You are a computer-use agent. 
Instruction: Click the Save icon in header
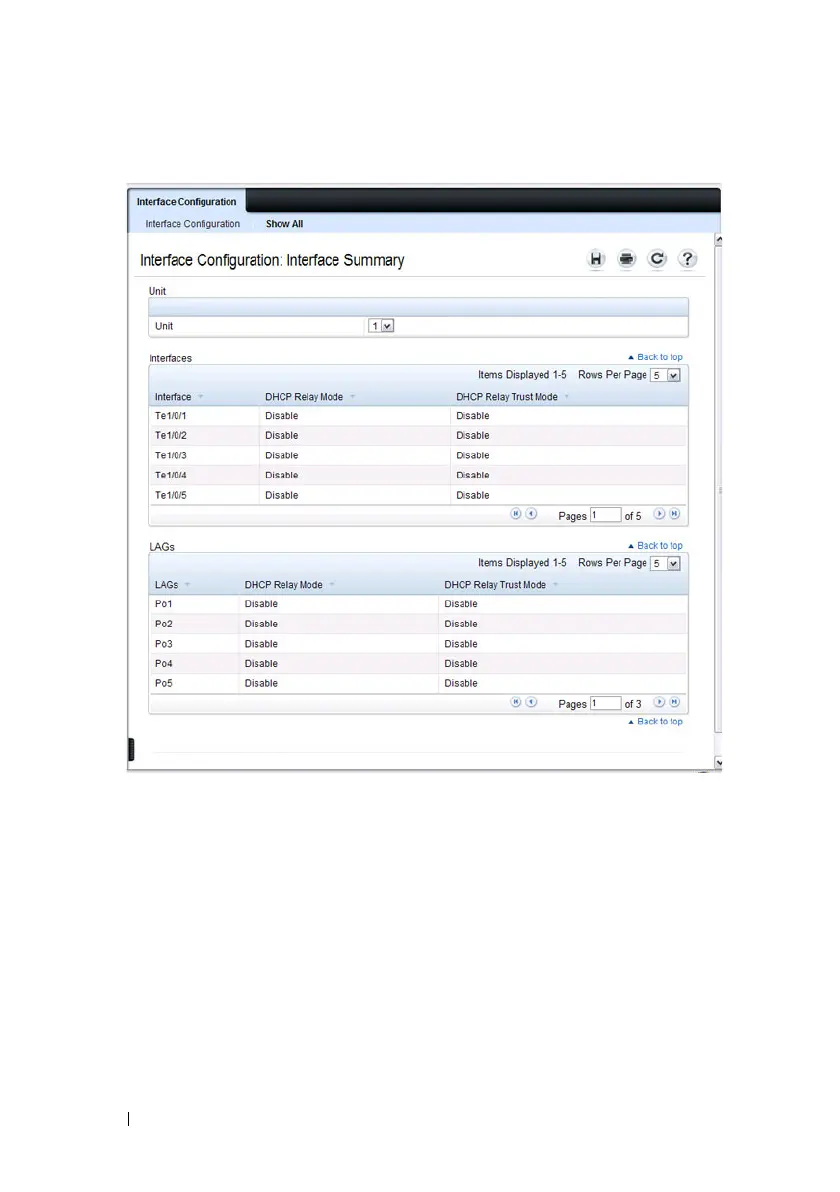pyautogui.click(x=596, y=259)
